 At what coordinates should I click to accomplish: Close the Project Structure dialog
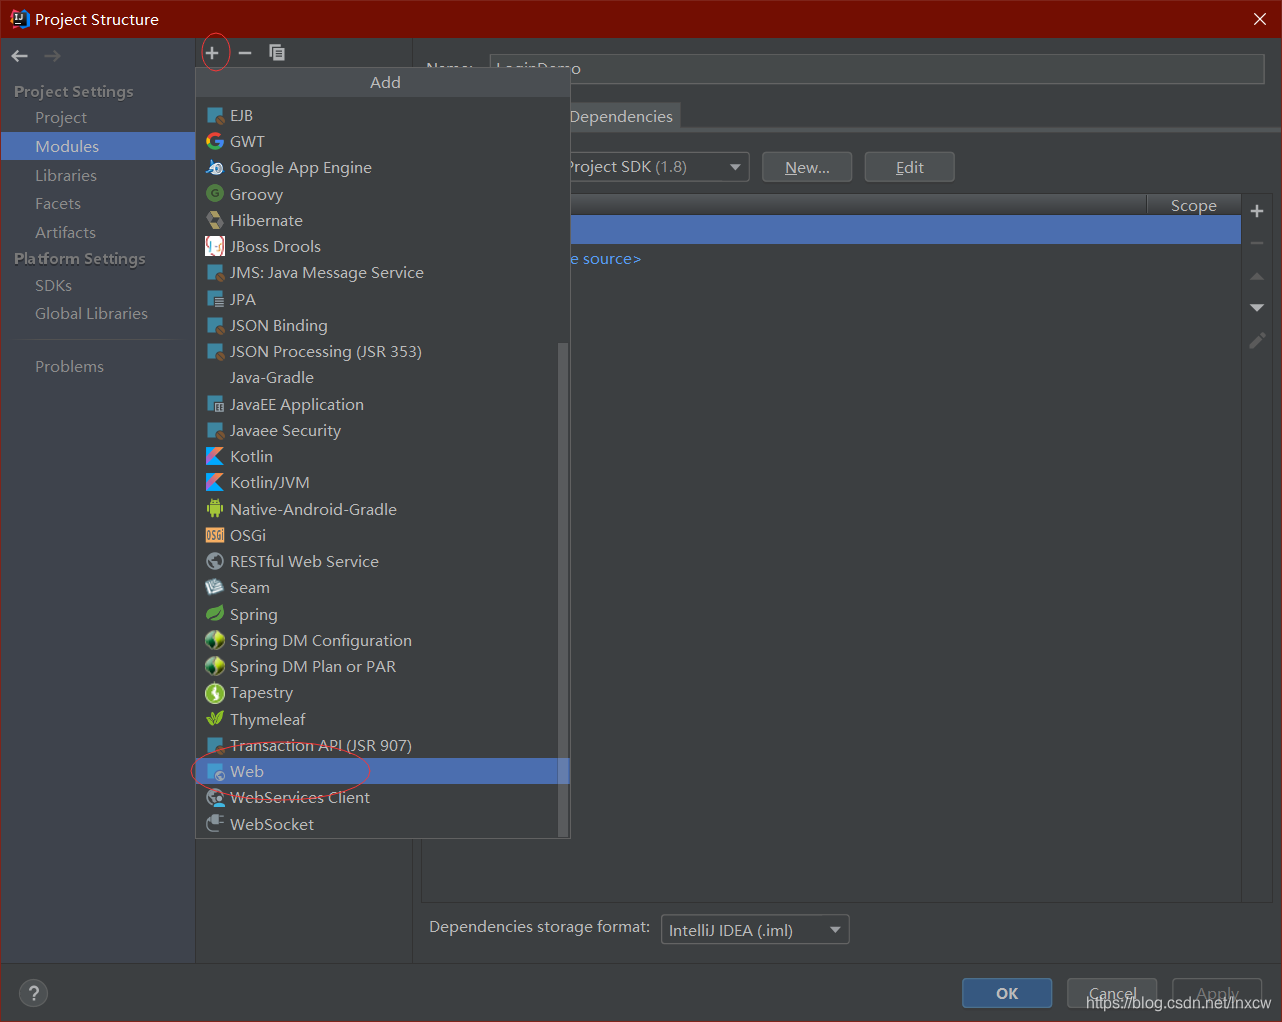click(x=1259, y=19)
